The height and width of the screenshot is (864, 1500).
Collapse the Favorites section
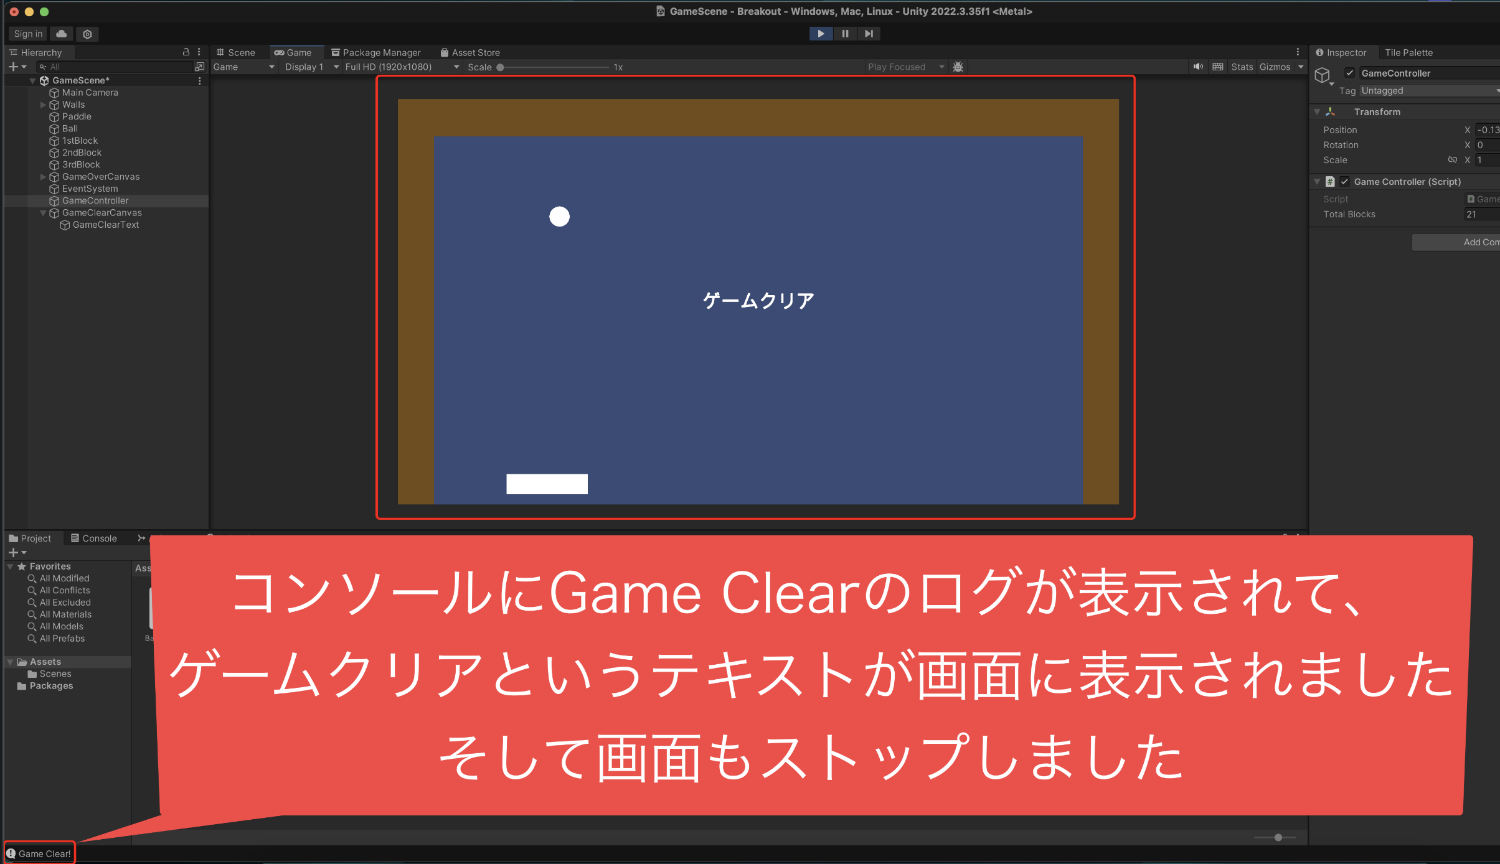point(10,567)
